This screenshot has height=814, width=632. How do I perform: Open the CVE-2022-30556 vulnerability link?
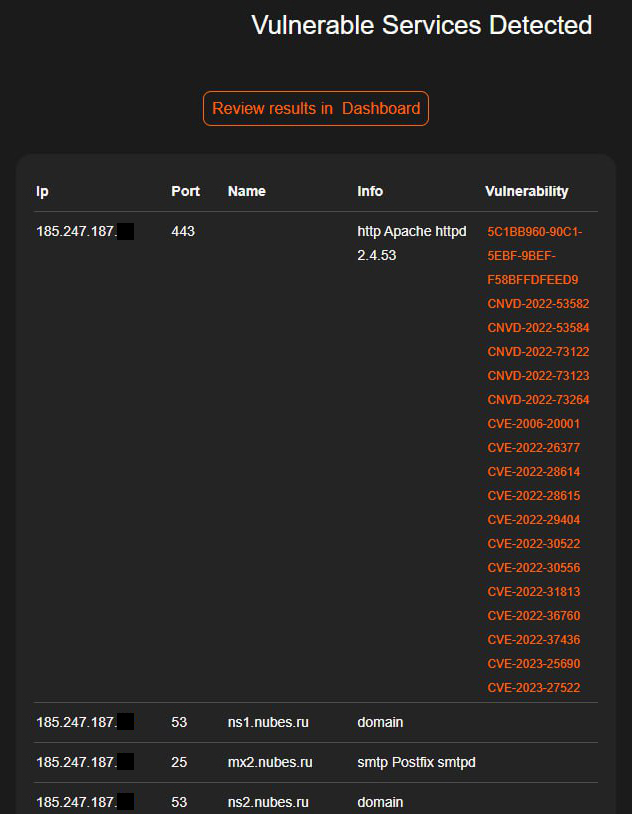(534, 568)
